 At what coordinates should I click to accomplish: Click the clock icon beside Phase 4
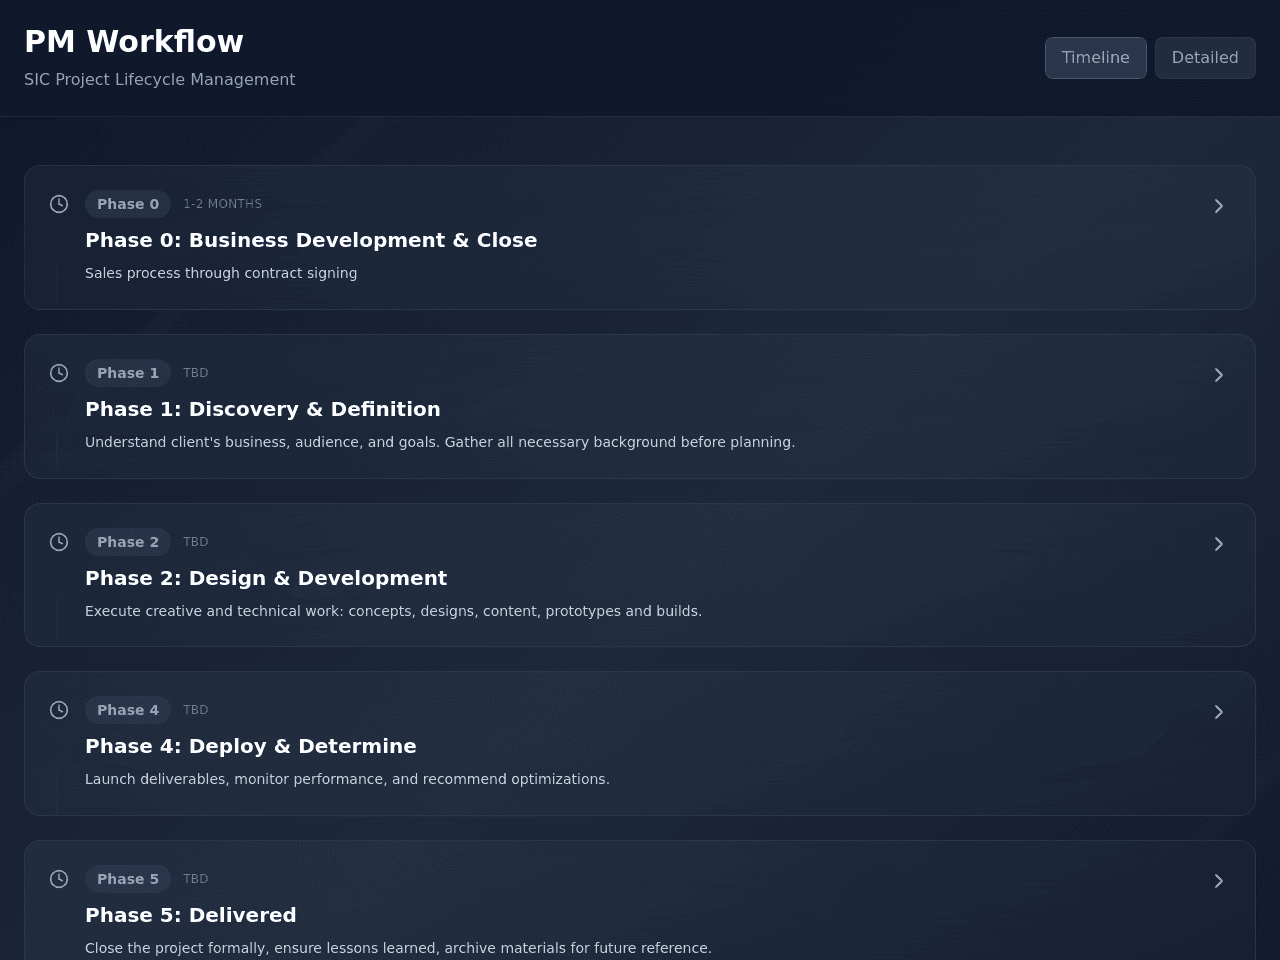pos(59,710)
